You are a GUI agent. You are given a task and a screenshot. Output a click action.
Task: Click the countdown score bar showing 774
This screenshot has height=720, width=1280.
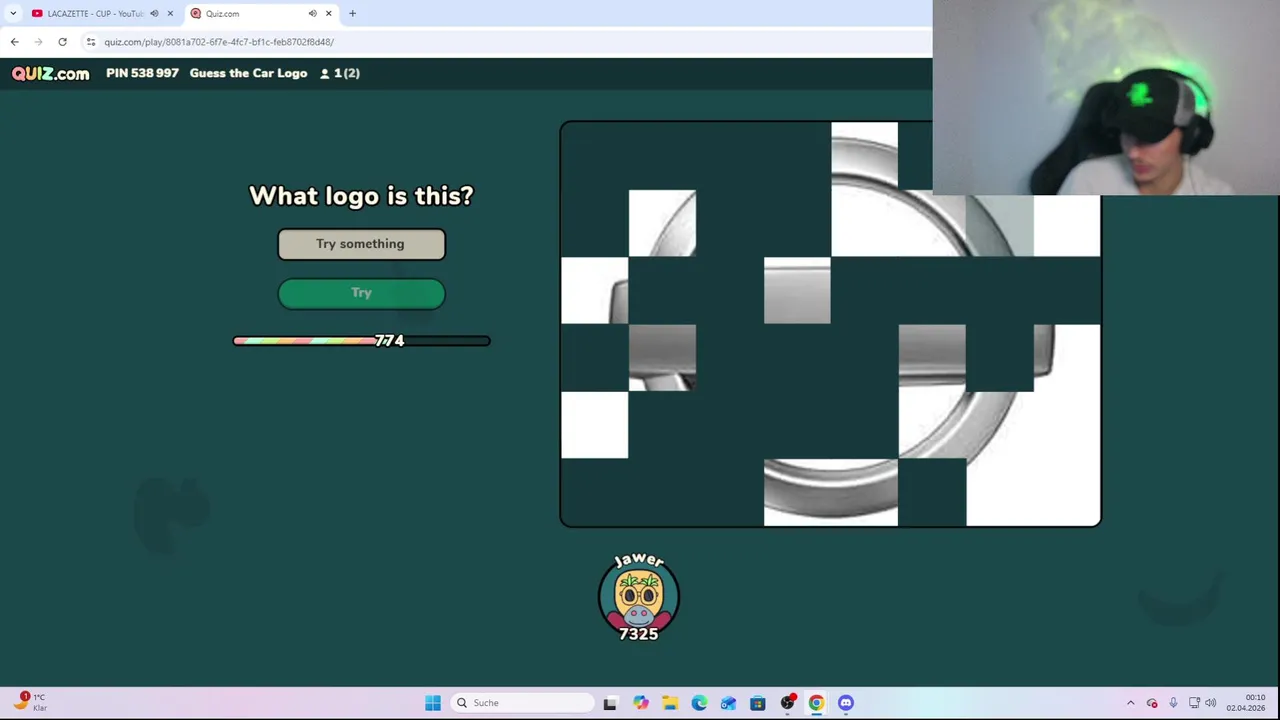pyautogui.click(x=361, y=341)
